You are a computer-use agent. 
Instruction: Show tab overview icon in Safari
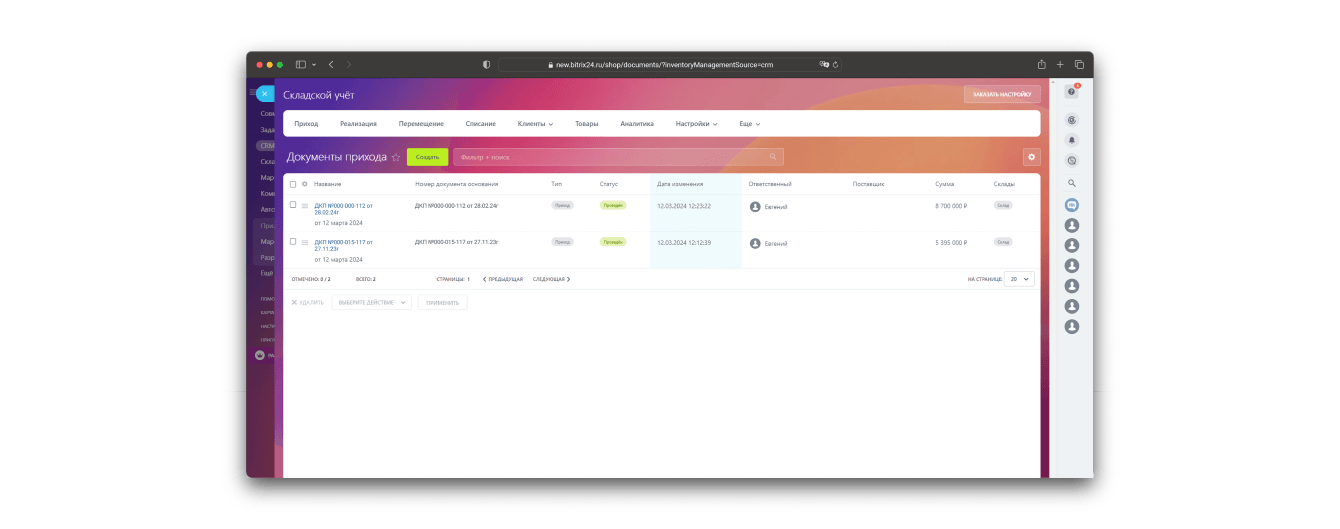1079,64
